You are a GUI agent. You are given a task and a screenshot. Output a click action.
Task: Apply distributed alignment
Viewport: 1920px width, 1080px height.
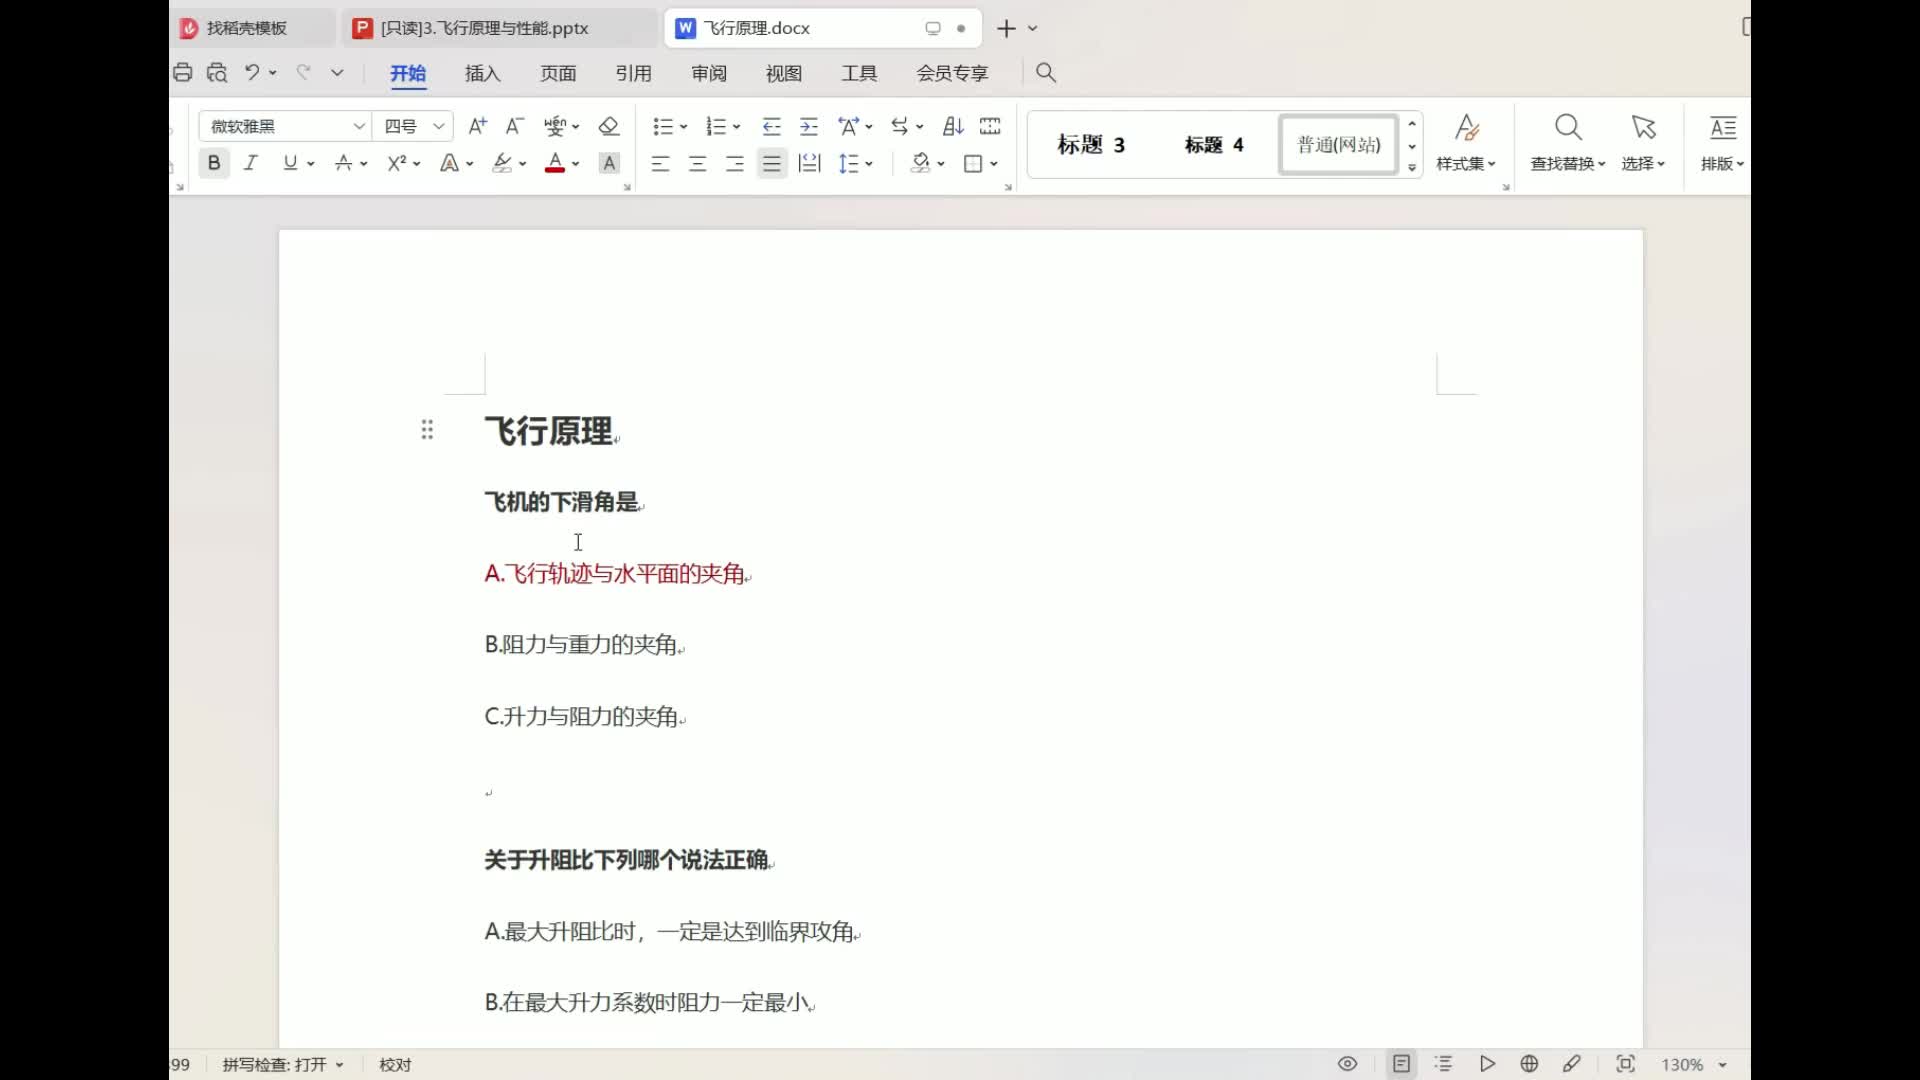coord(810,163)
